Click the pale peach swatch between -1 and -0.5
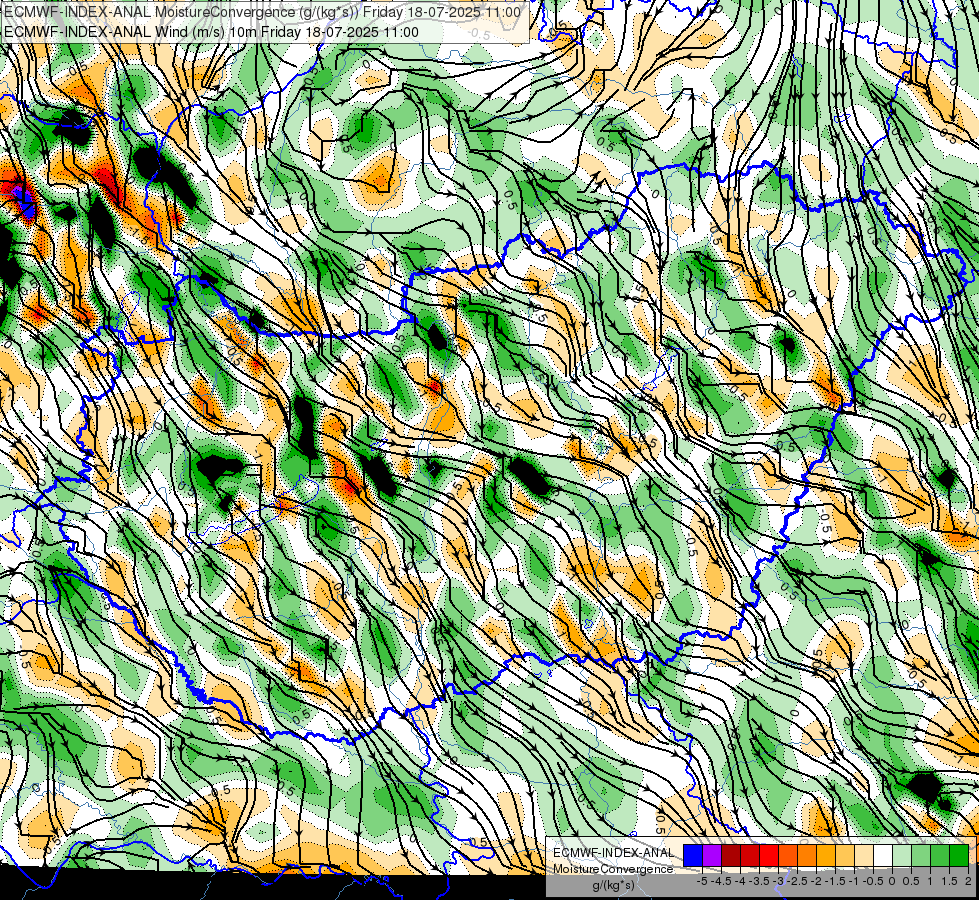 tap(863, 856)
